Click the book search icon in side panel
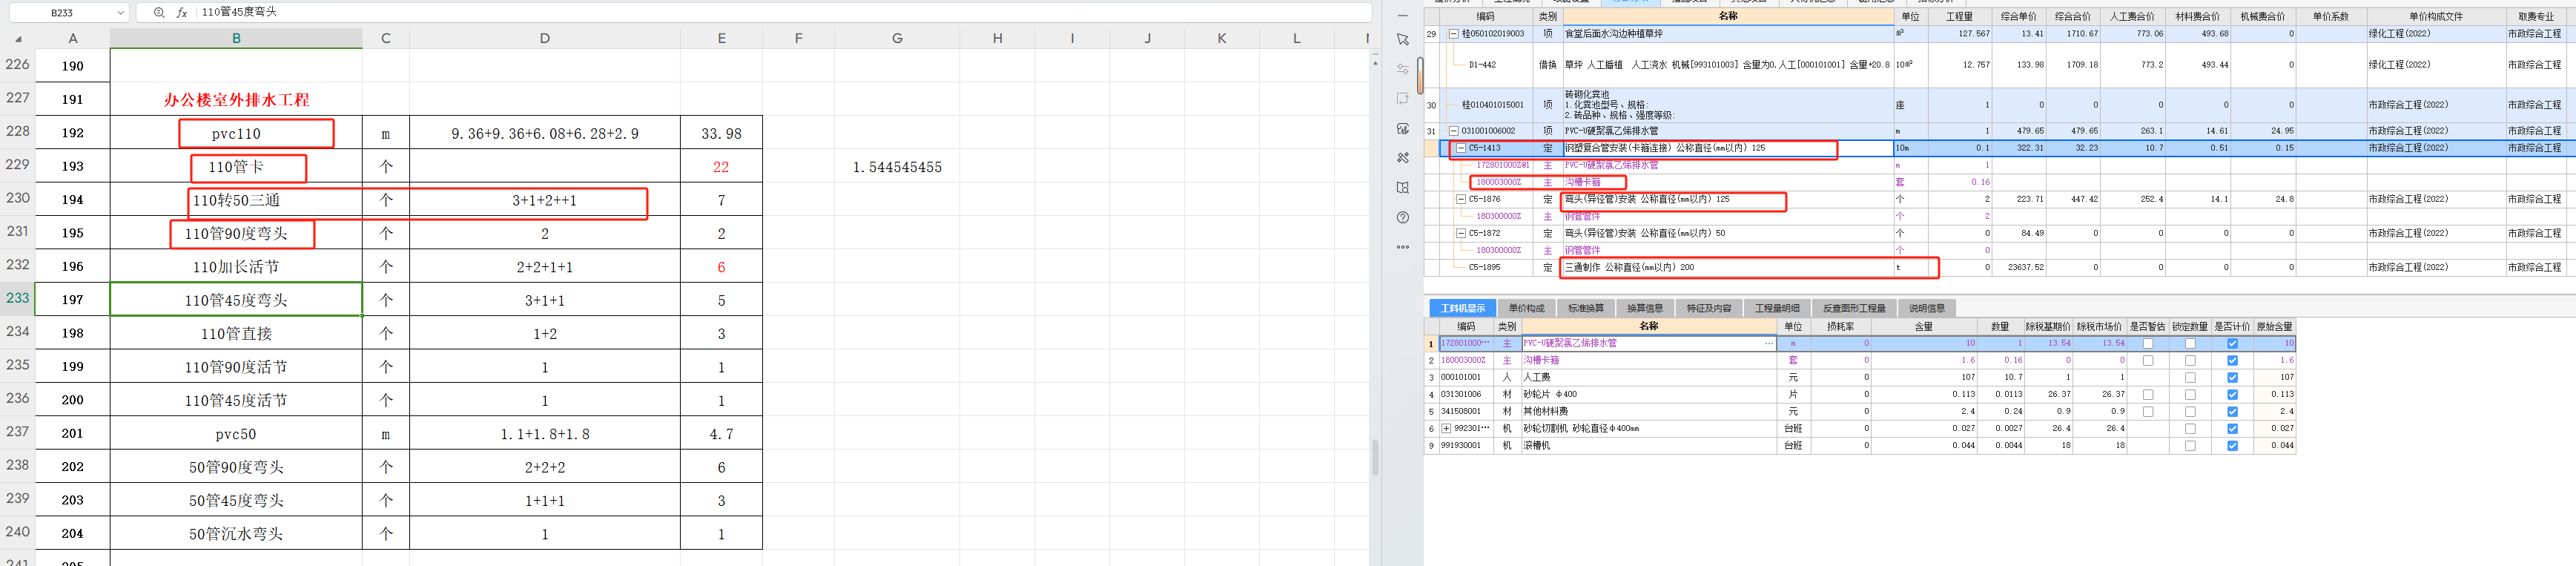The image size is (2576, 566). pos(1403,188)
